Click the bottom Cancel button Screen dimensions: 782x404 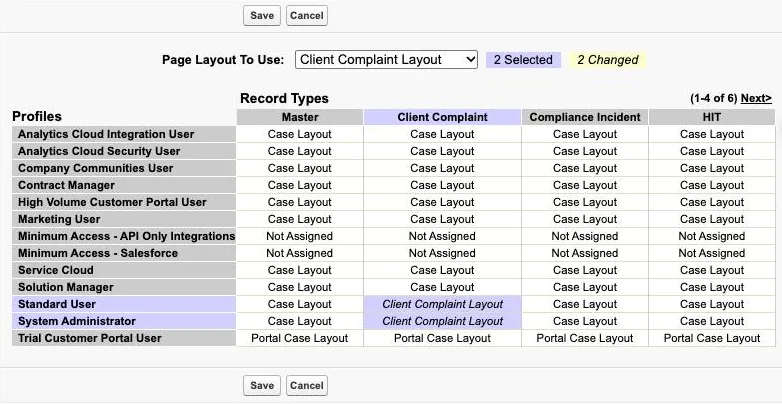[x=307, y=386]
